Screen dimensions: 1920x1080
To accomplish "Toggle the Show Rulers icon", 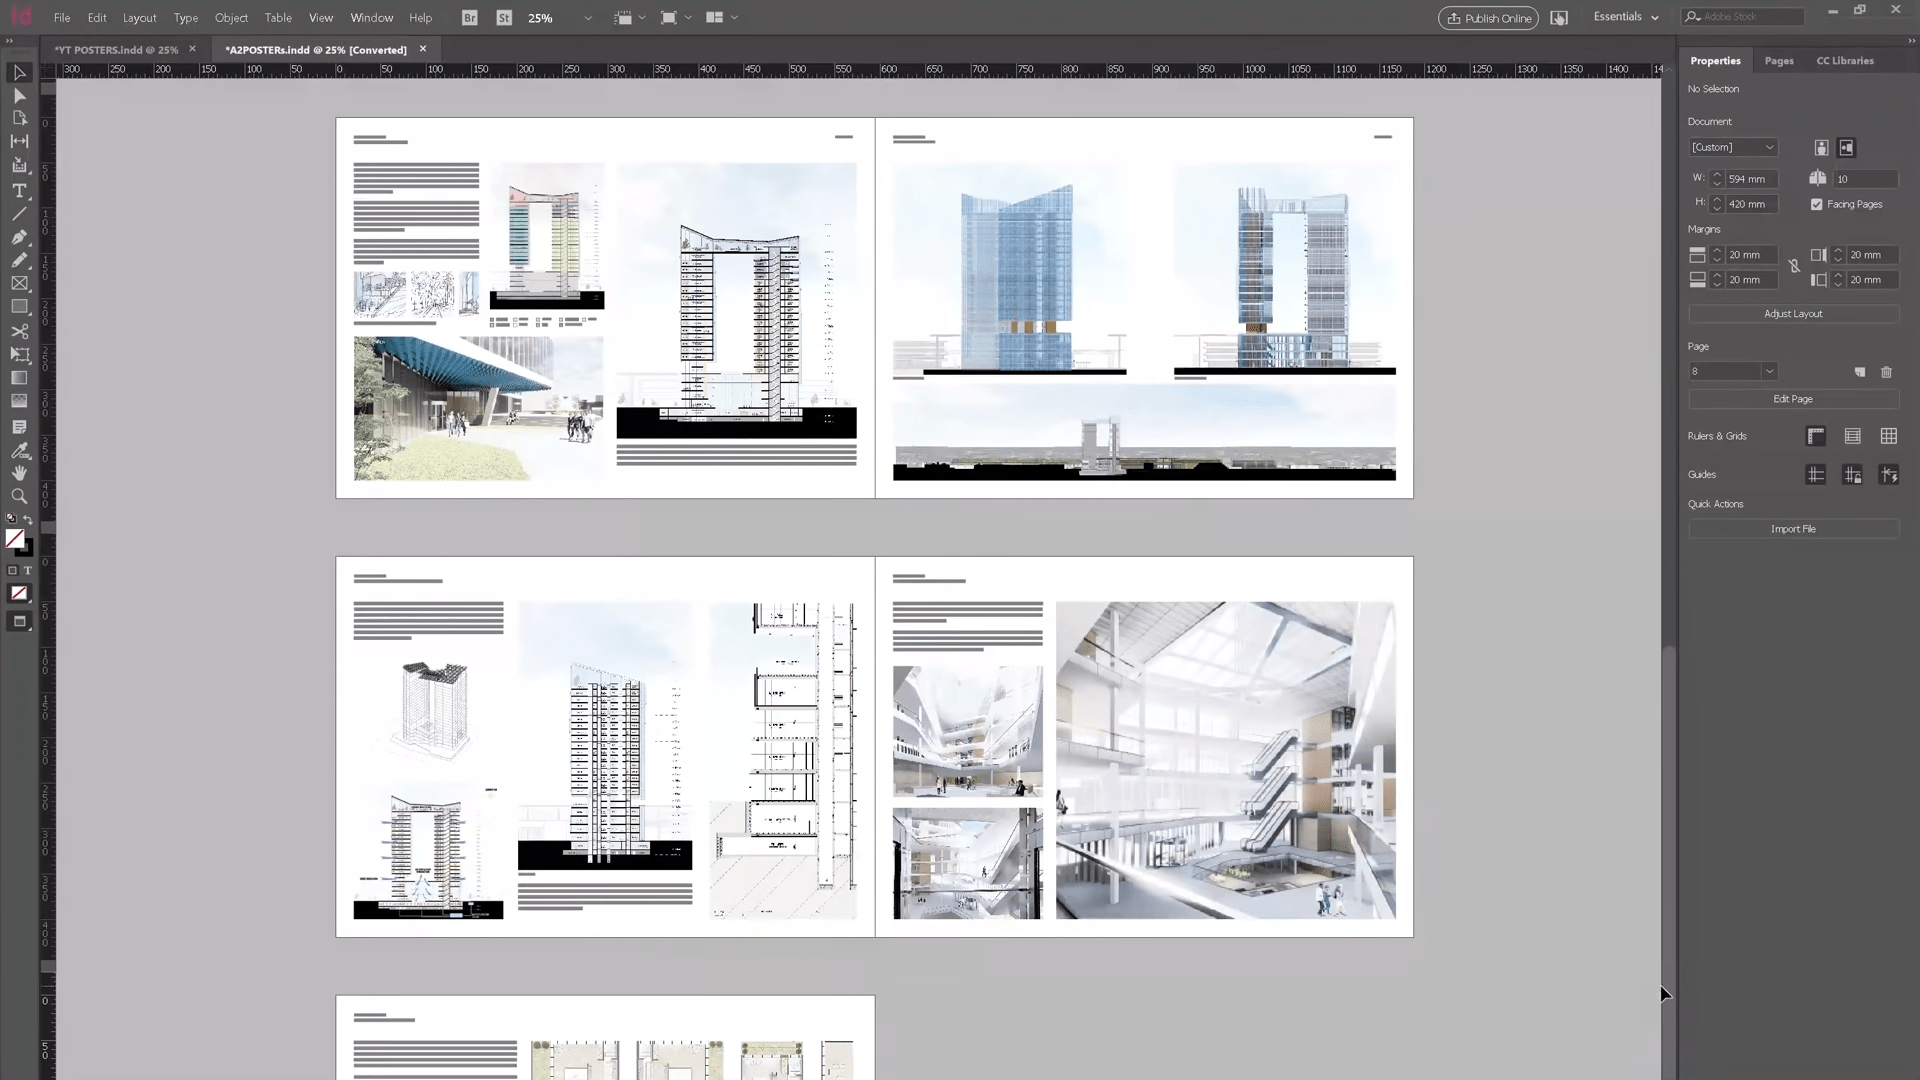I will (x=1816, y=436).
